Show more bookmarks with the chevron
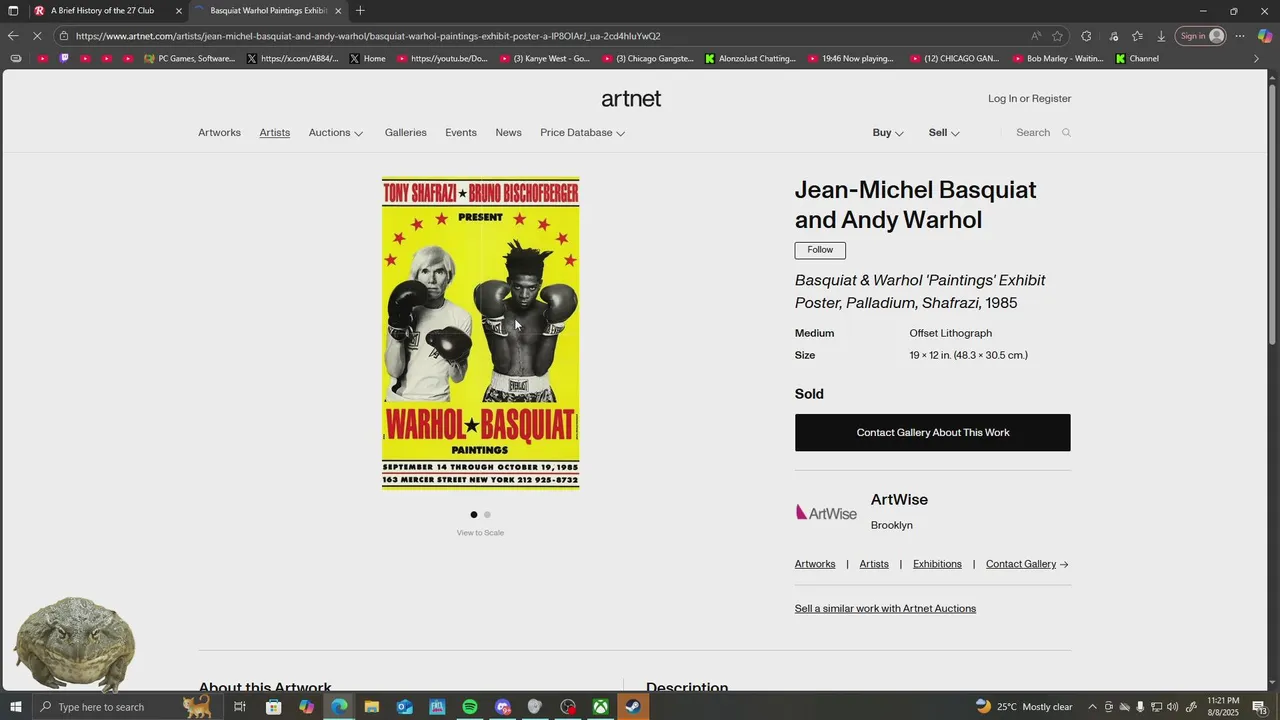1280x720 pixels. click(x=1256, y=58)
